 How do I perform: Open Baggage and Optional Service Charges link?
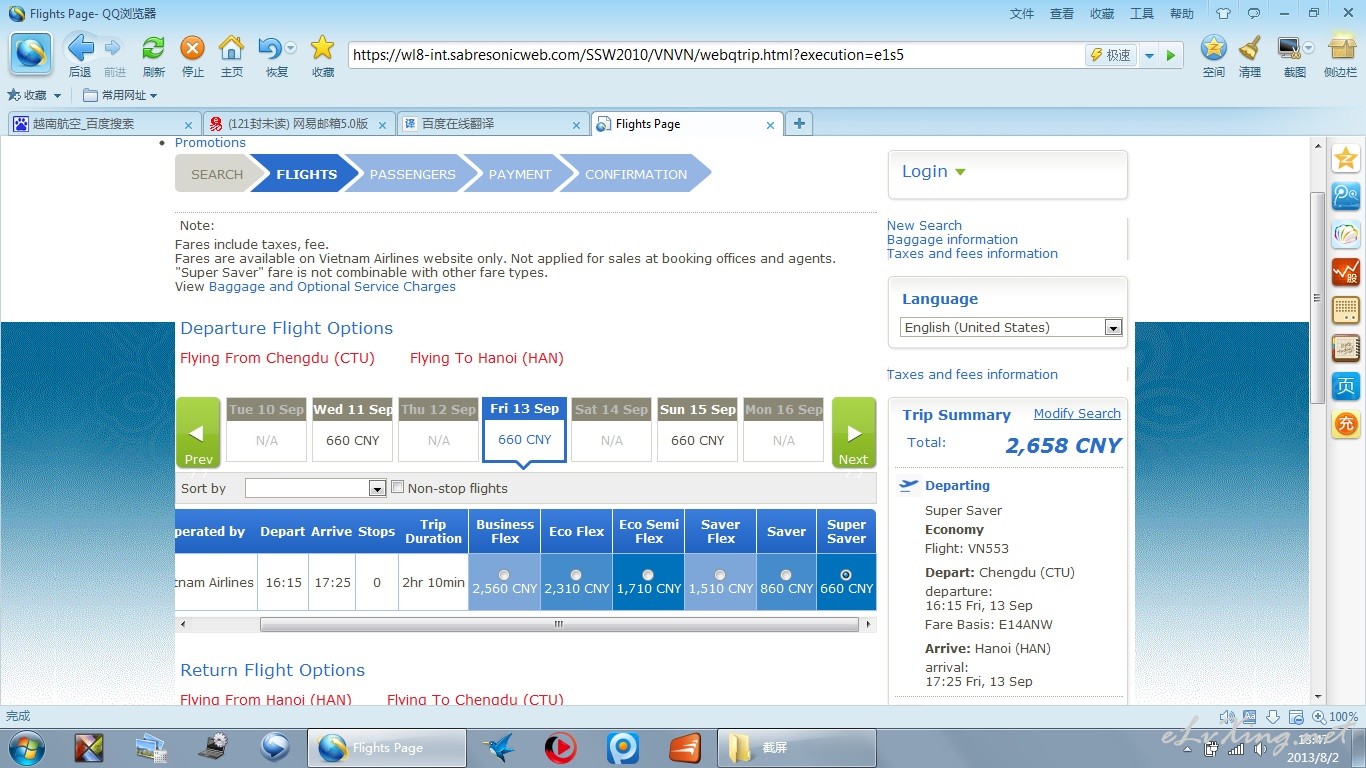pos(332,286)
